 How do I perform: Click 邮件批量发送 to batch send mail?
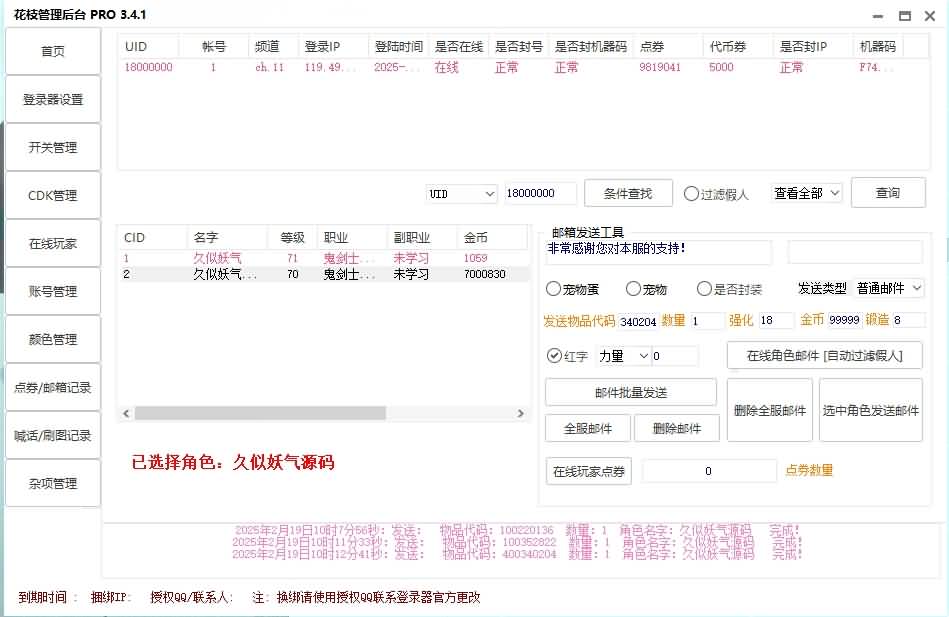pos(630,392)
